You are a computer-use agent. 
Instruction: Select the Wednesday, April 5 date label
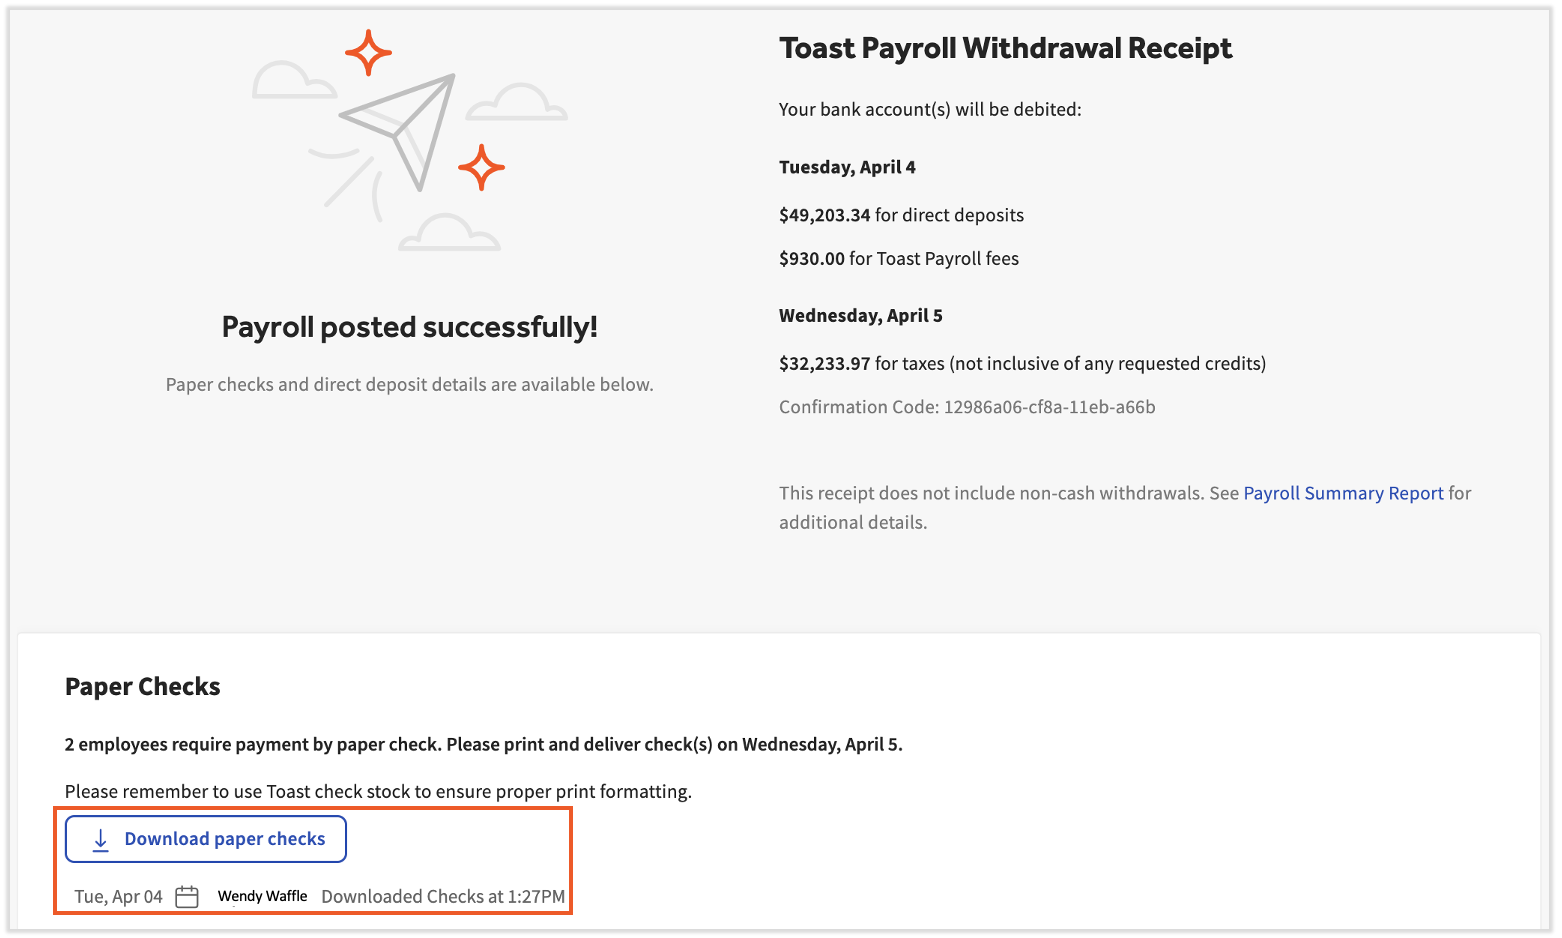860,315
